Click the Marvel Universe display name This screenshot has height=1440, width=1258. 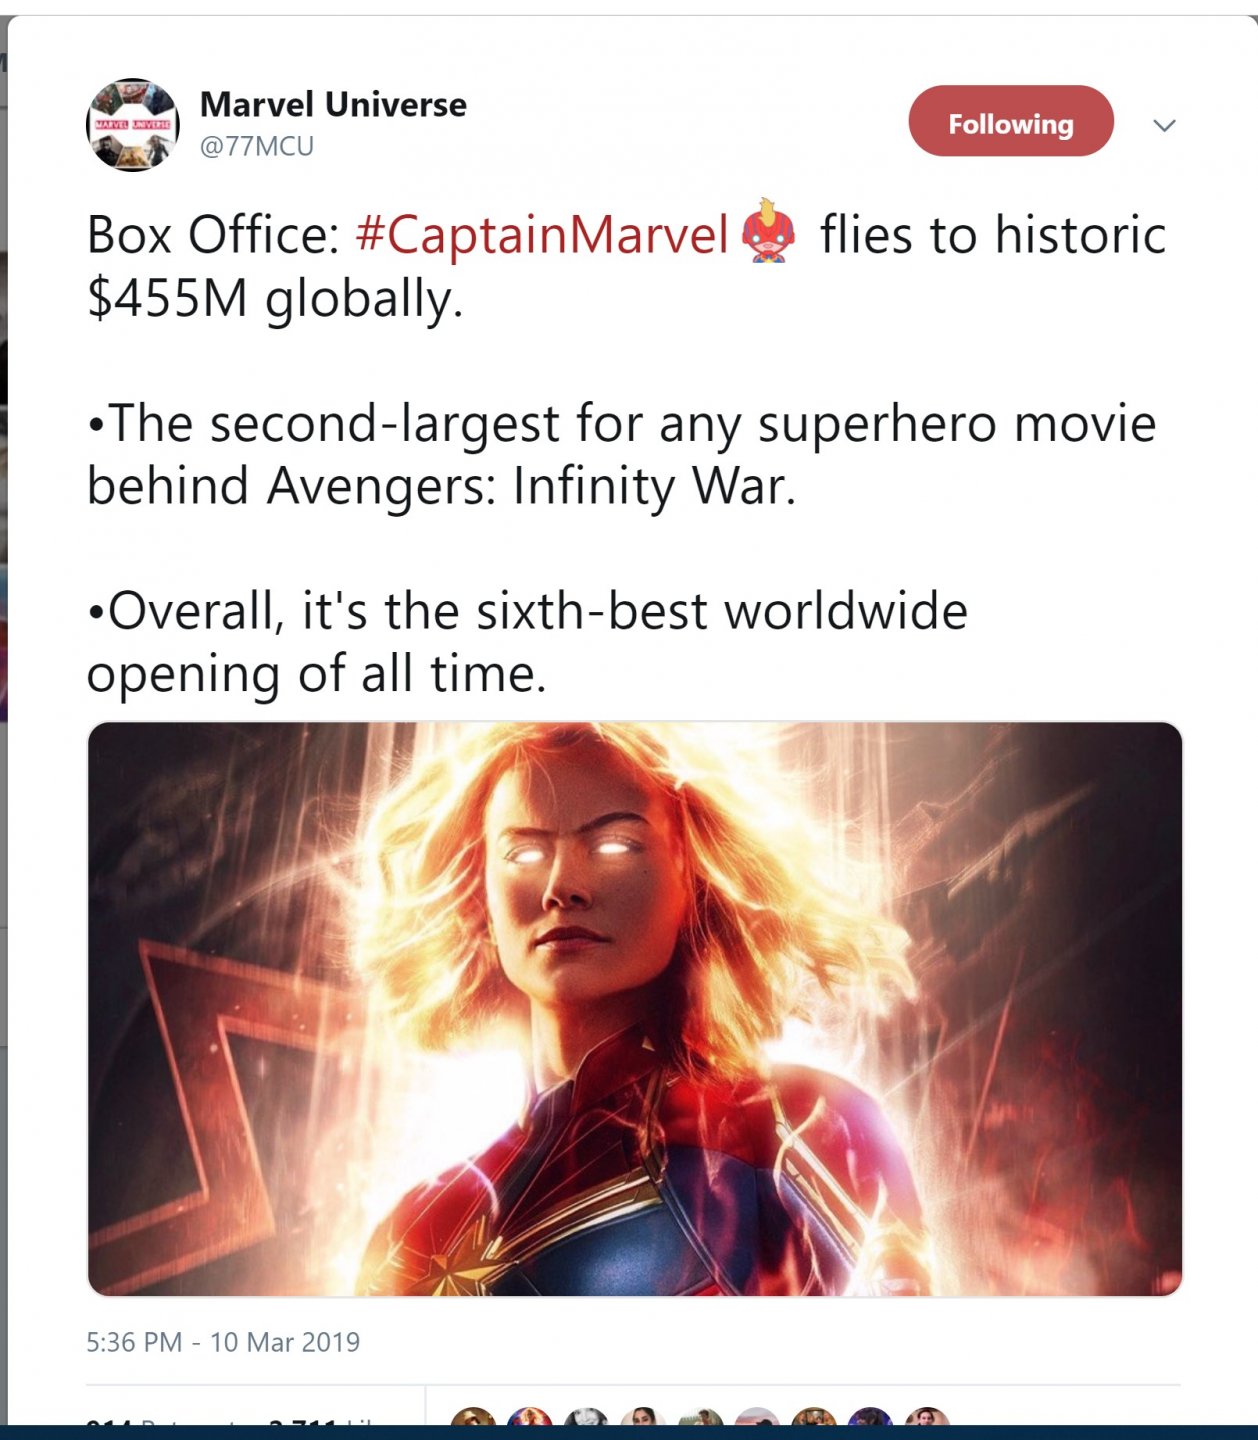point(333,104)
